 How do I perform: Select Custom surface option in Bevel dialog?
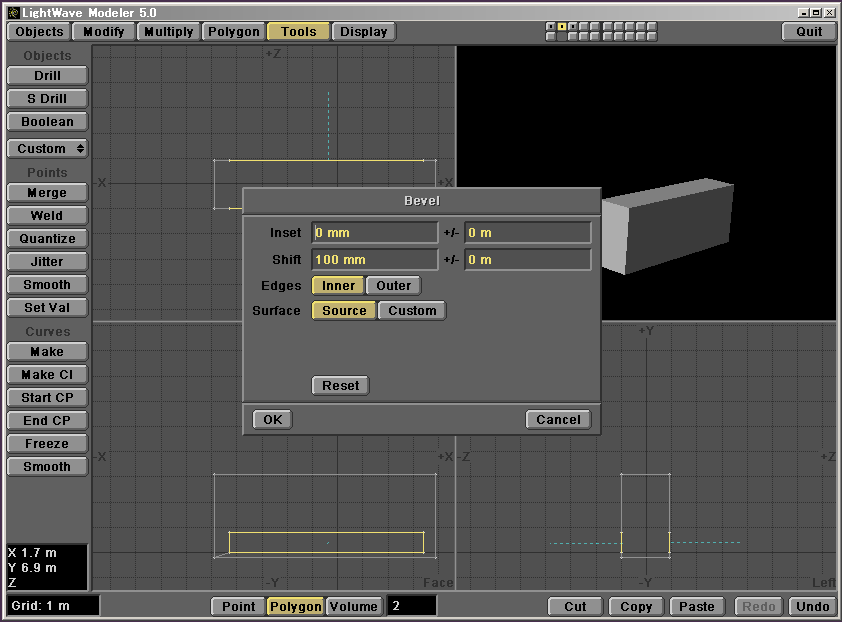(412, 311)
